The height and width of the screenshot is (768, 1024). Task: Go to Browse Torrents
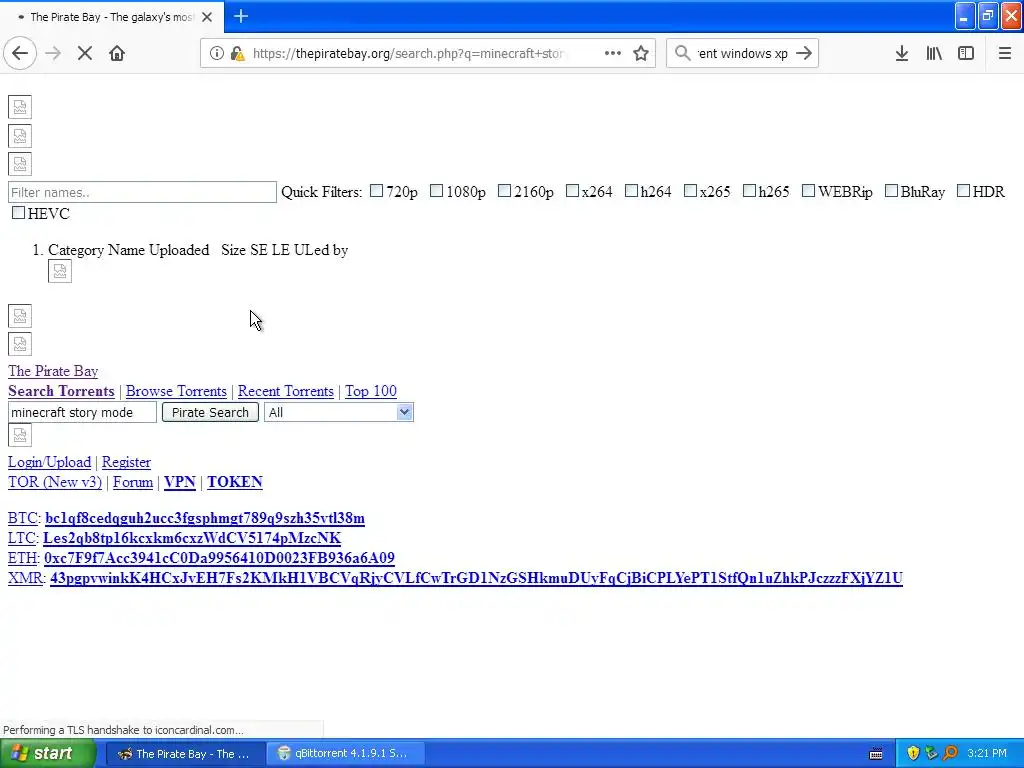[x=176, y=391]
